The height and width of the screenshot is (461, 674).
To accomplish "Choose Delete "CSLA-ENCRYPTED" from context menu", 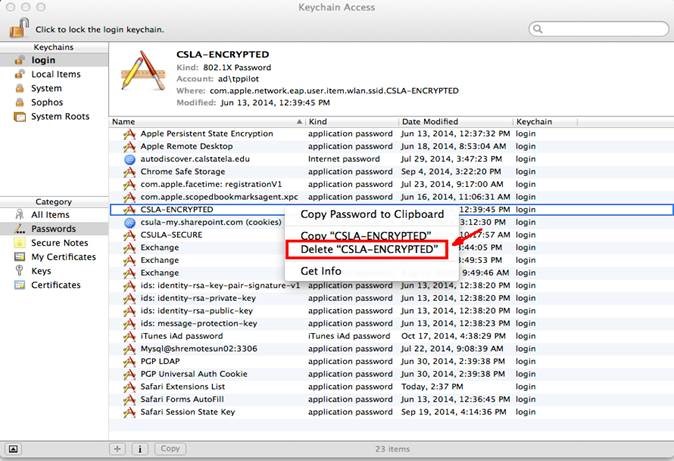I will coord(368,249).
